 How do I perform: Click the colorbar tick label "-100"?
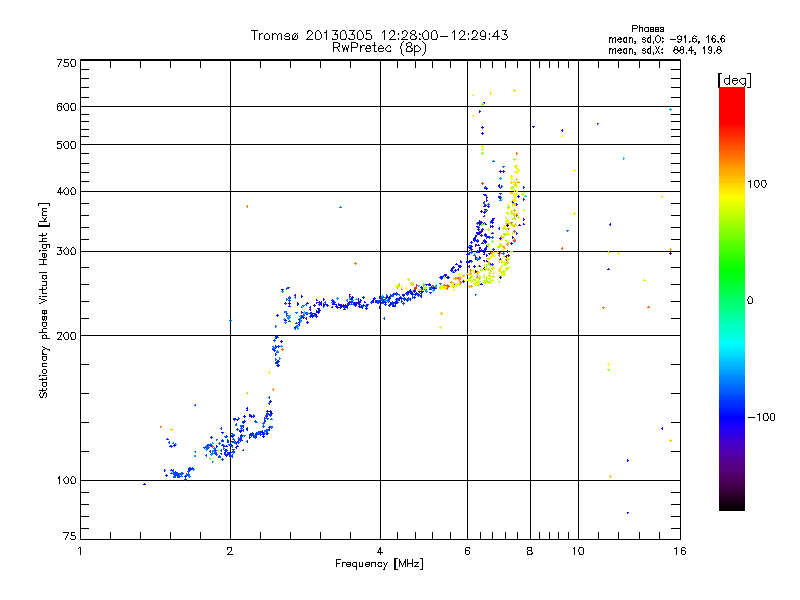(x=761, y=417)
